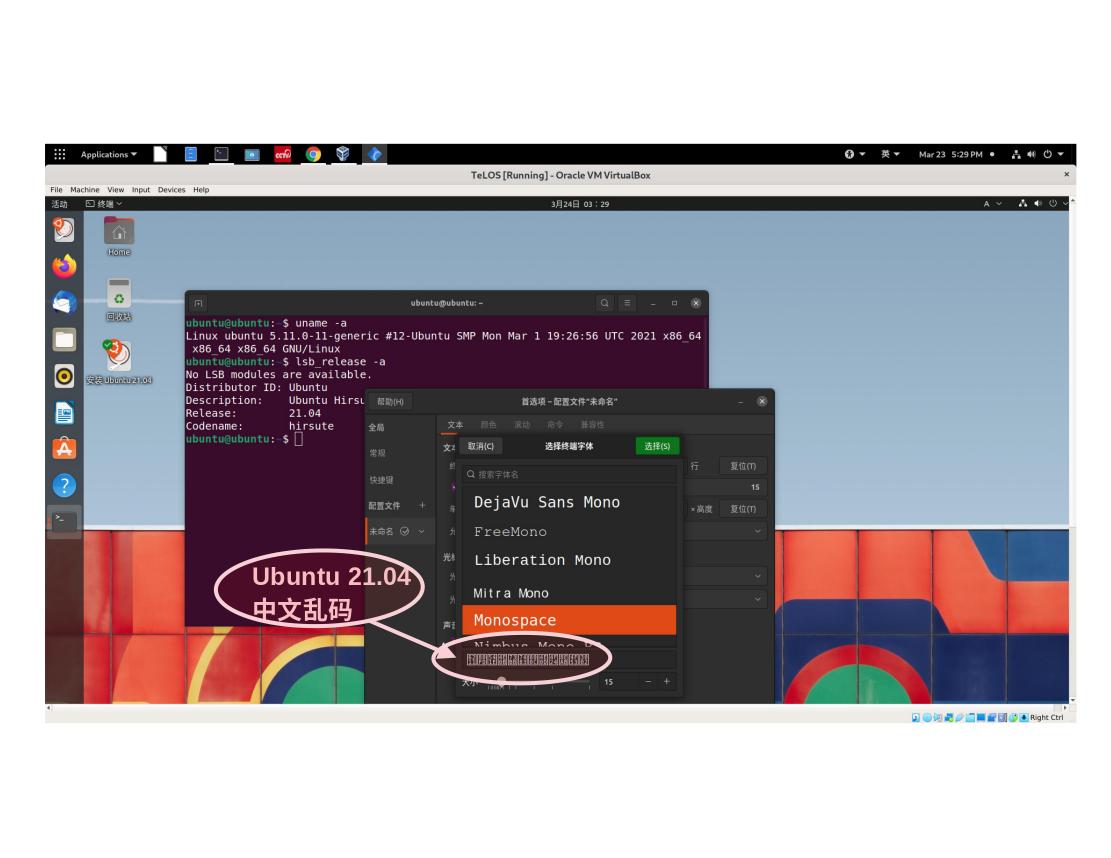Open the VirtualBox cube icon
Image resolution: width=1111 pixels, height=858 pixels.
(x=343, y=154)
